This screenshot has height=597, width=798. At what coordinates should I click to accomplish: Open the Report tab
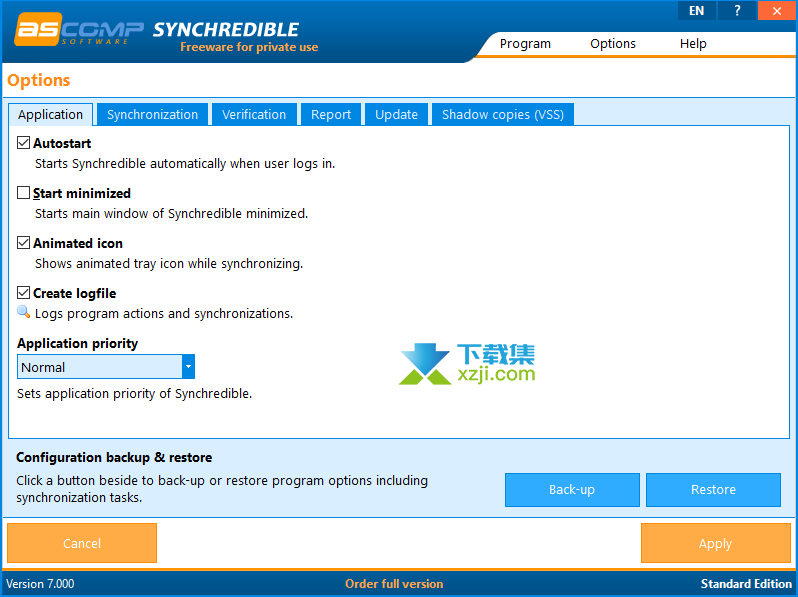pyautogui.click(x=331, y=115)
